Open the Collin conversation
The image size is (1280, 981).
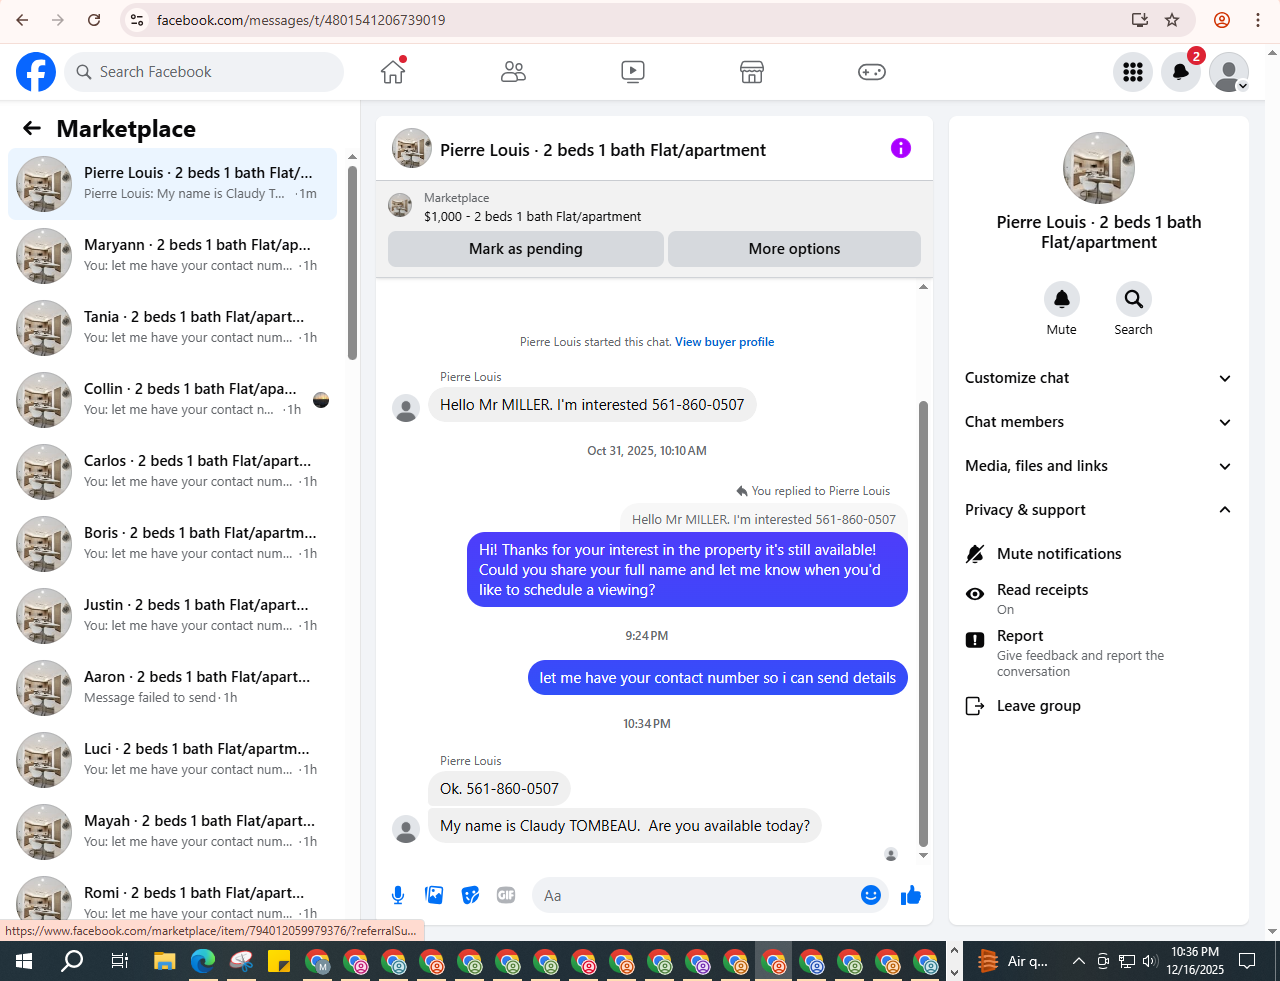172,400
